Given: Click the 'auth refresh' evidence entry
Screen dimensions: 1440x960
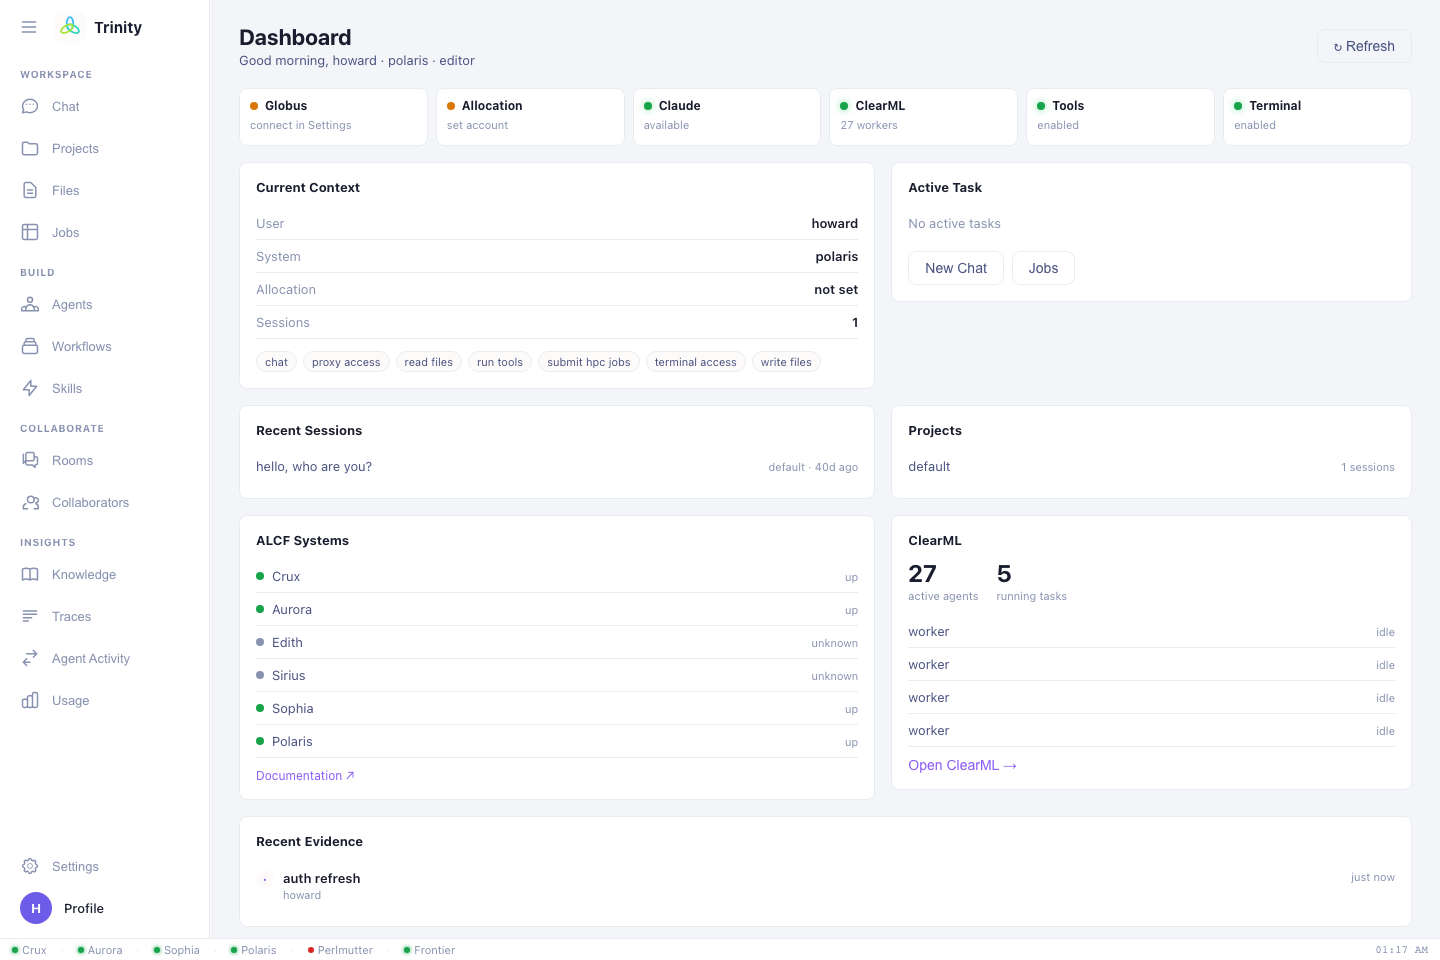Looking at the screenshot, I should point(825,886).
